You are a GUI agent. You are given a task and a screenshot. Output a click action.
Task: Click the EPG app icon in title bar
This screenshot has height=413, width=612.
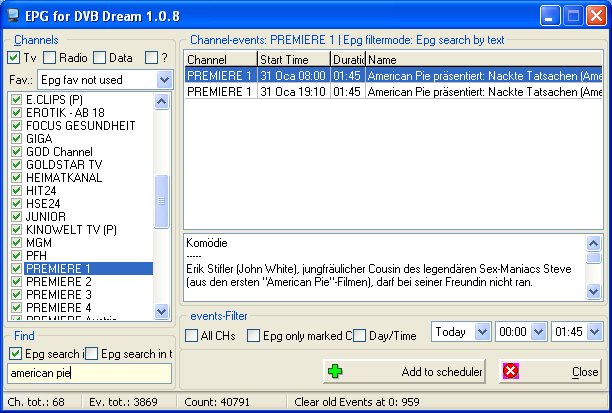pyautogui.click(x=13, y=15)
